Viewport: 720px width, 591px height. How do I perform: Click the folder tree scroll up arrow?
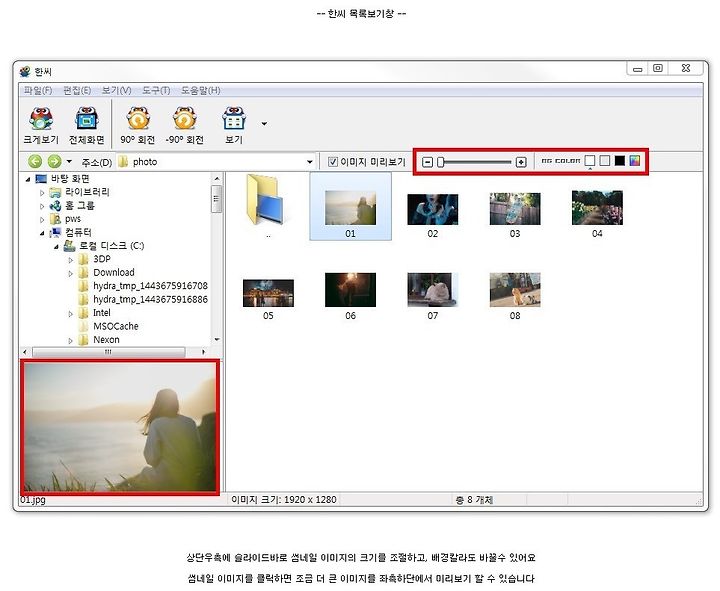(217, 179)
